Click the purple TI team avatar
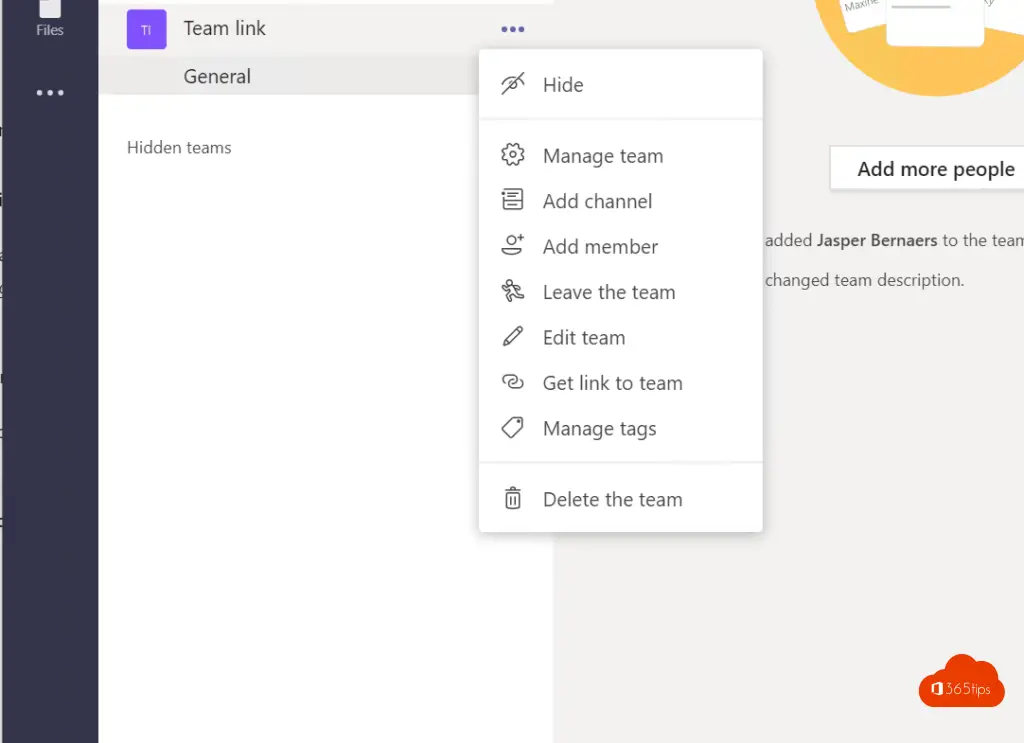The height and width of the screenshot is (743, 1024). 146,30
